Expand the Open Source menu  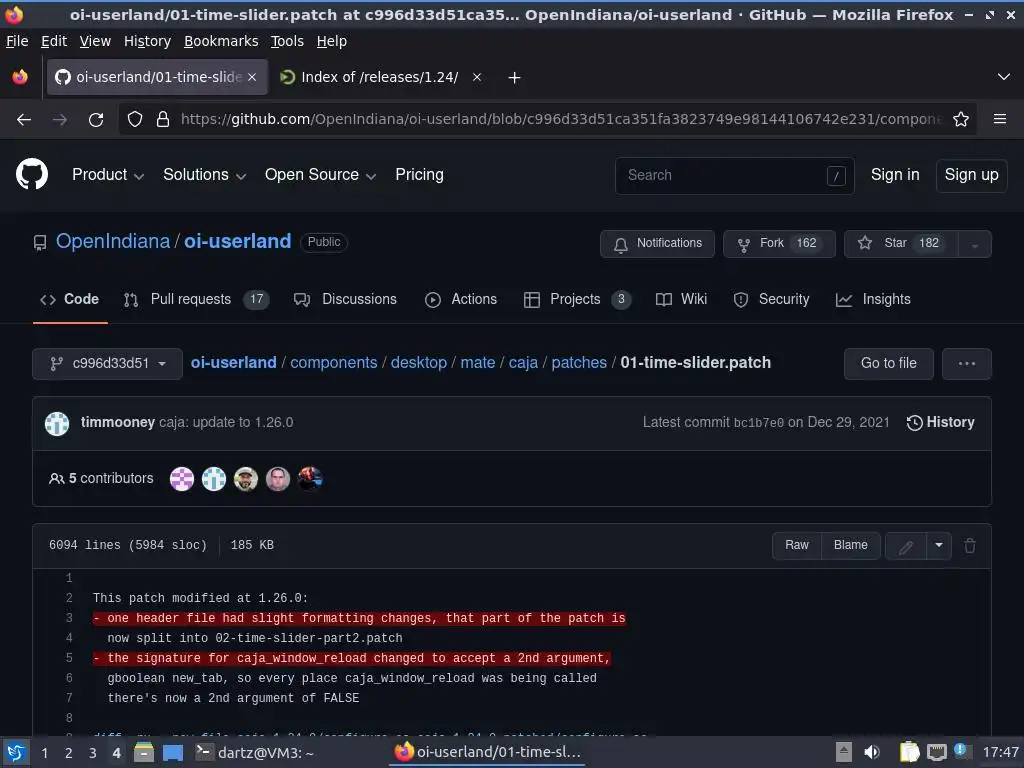point(320,175)
